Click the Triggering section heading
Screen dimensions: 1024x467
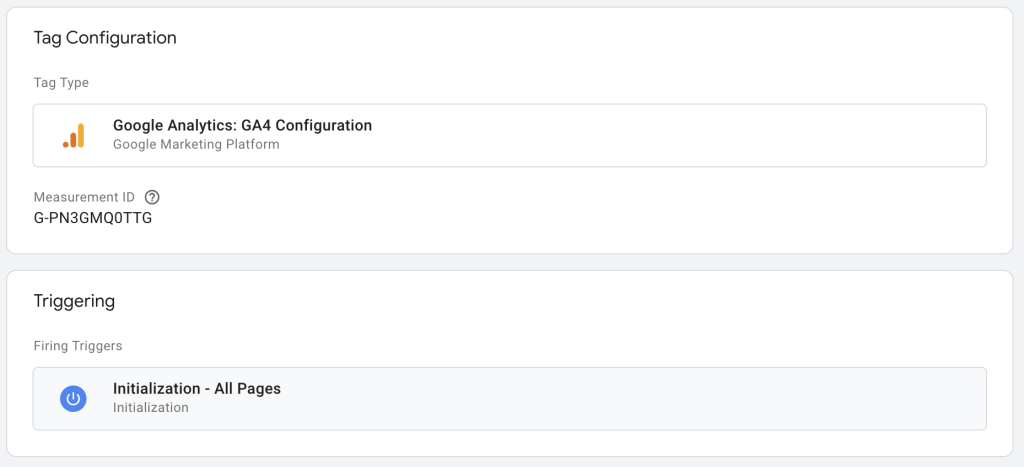74,301
